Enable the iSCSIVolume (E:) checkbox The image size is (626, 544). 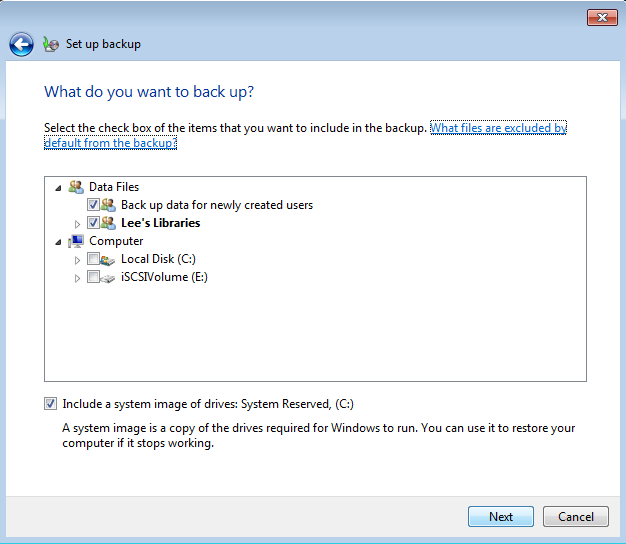93,277
